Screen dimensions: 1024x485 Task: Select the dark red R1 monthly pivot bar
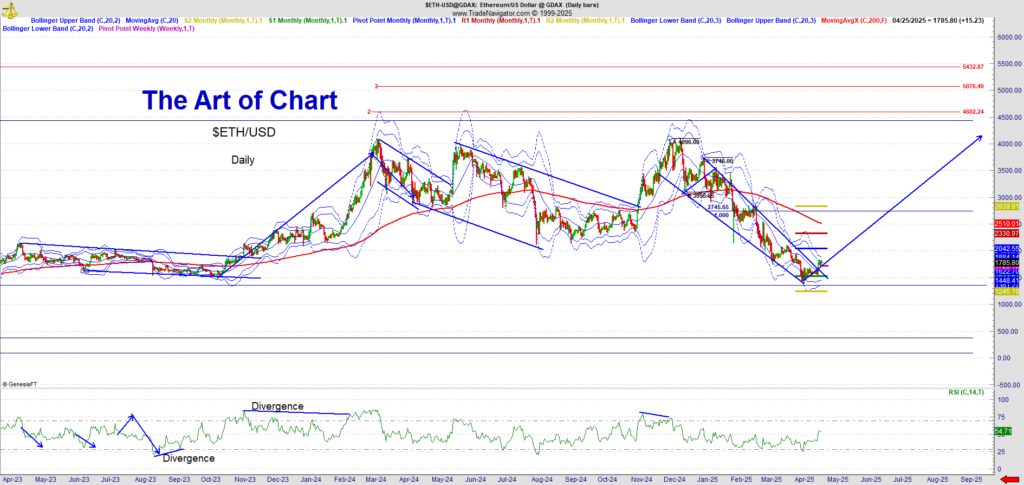(809, 233)
